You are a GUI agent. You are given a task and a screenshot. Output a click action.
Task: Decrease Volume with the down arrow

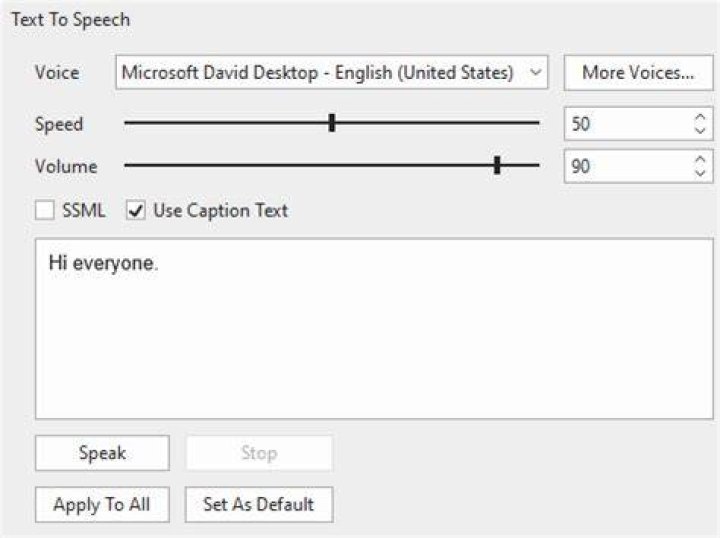tap(700, 173)
